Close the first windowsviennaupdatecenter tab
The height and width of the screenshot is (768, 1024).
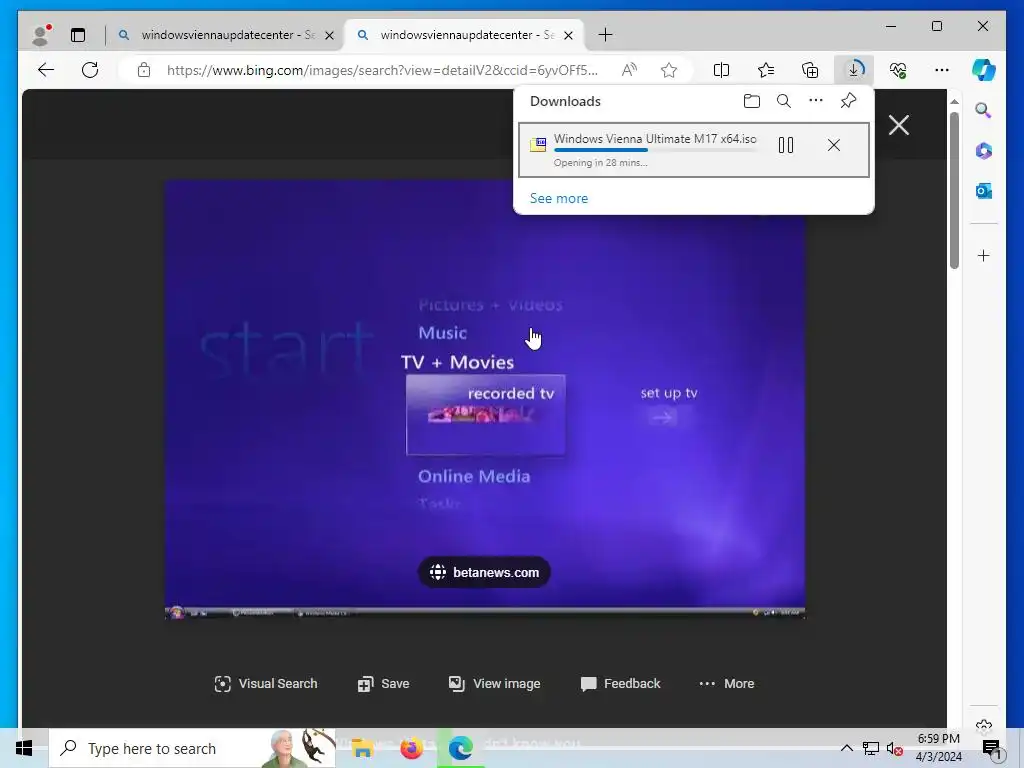[330, 35]
